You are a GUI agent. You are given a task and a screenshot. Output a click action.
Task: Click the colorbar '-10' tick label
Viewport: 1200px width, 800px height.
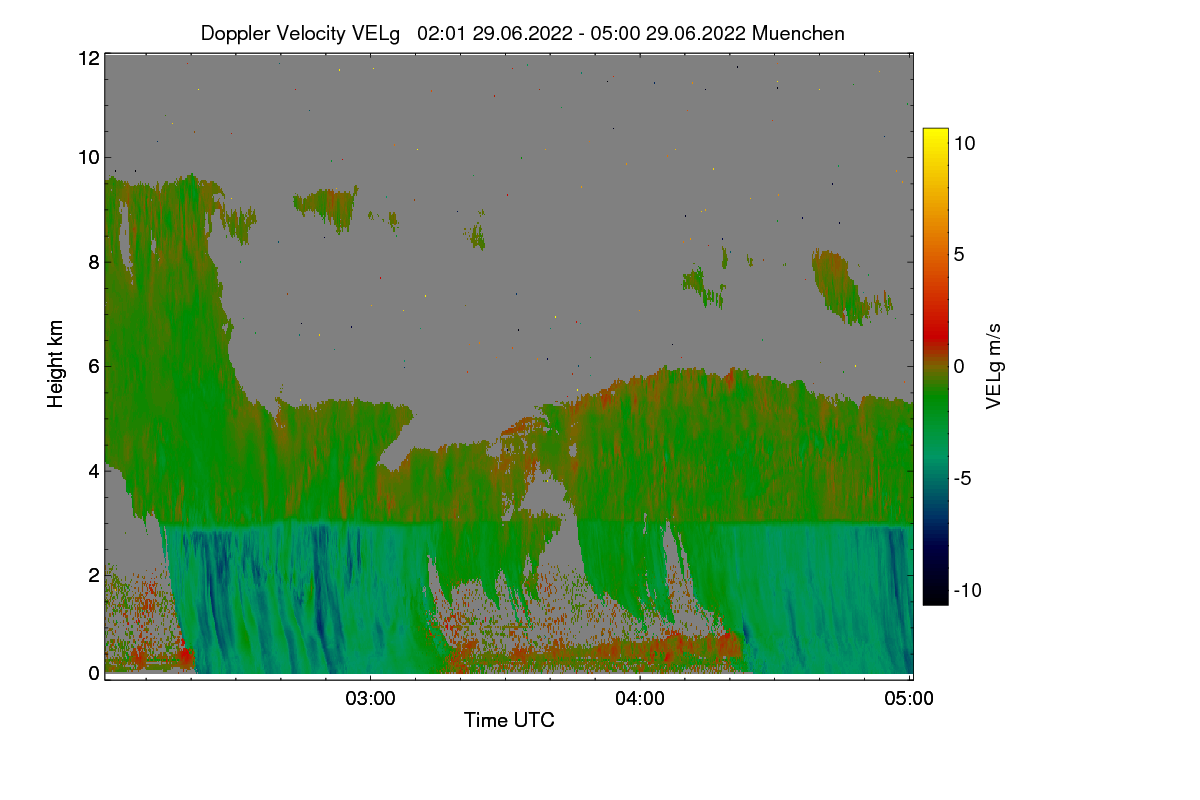(967, 590)
